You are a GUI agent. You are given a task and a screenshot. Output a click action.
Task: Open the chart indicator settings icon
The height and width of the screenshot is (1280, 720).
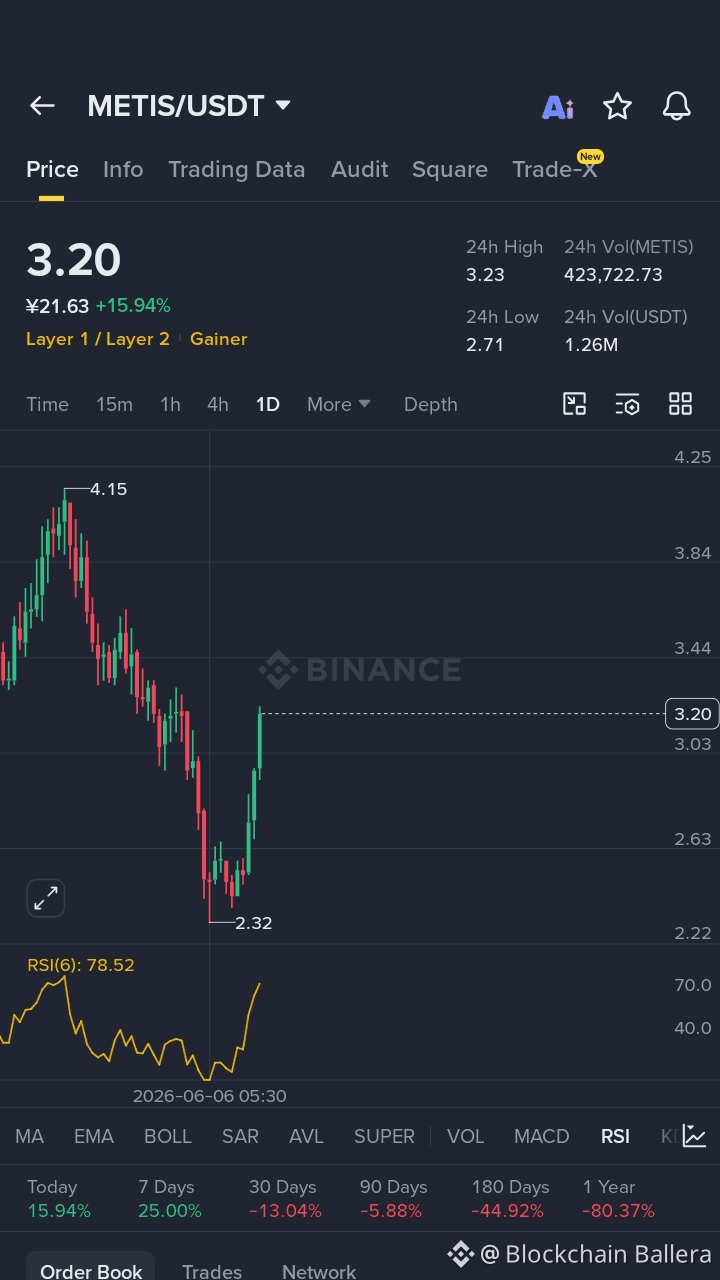tap(627, 404)
